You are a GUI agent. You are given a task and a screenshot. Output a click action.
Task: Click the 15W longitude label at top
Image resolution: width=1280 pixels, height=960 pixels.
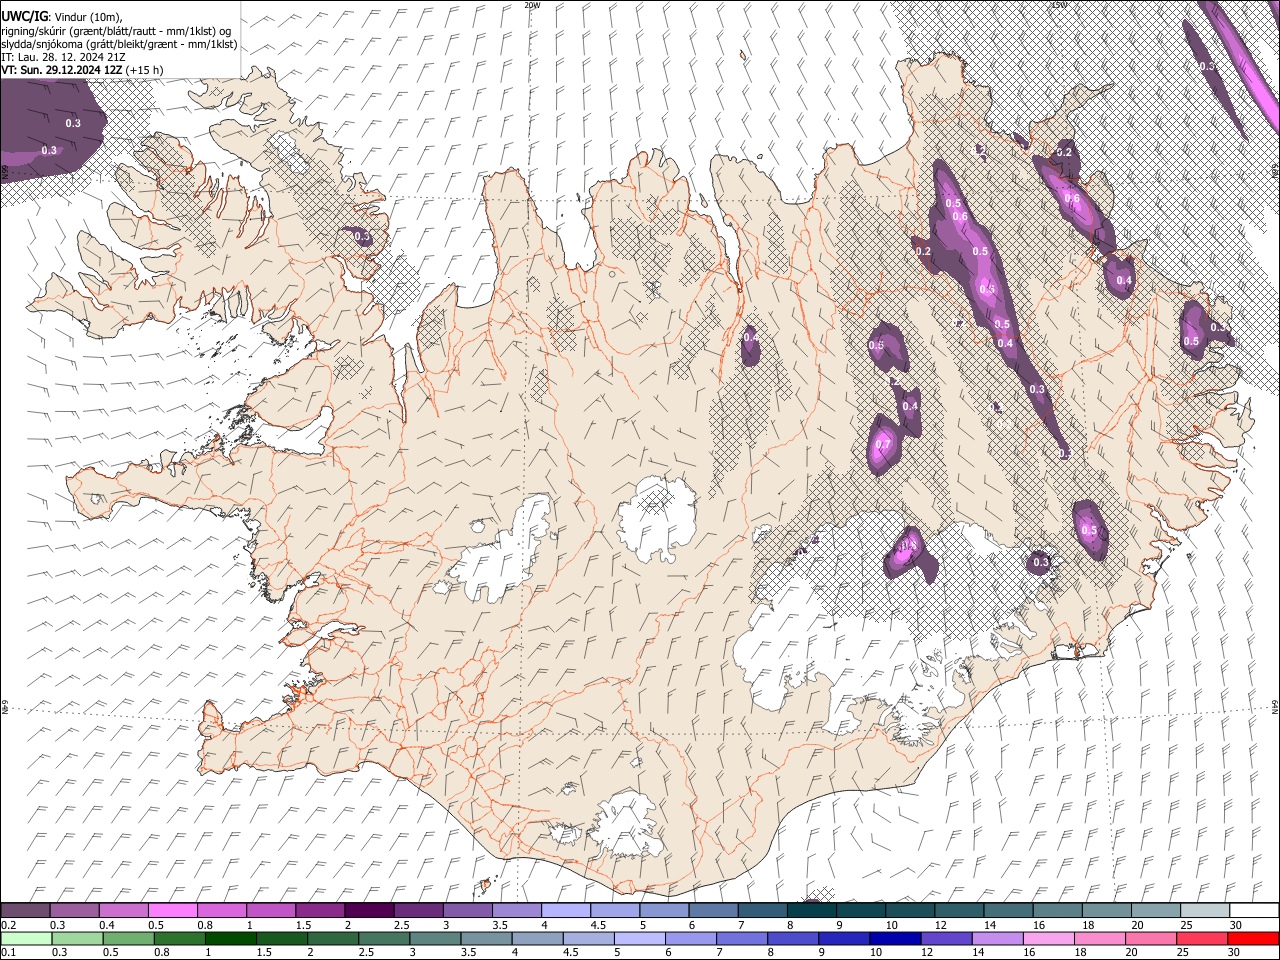[x=1059, y=5]
